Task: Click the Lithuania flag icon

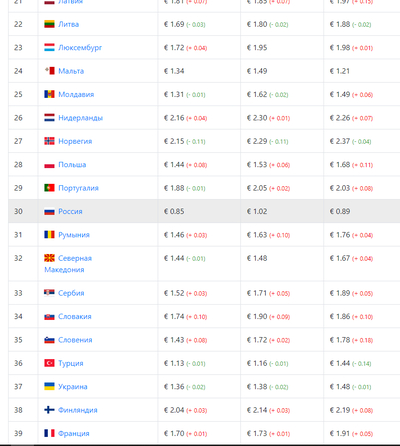Action: point(49,24)
